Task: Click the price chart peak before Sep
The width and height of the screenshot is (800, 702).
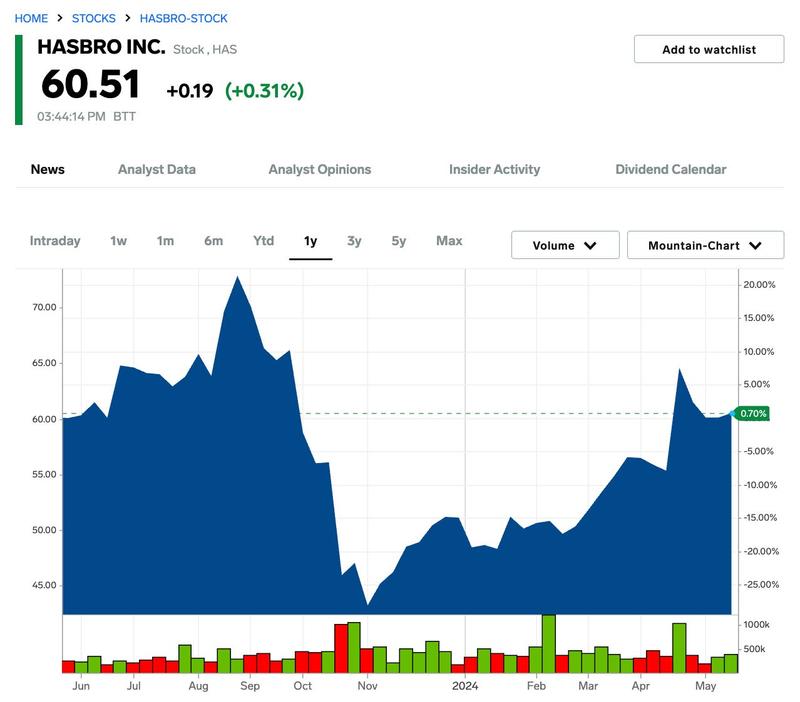Action: coord(237,277)
